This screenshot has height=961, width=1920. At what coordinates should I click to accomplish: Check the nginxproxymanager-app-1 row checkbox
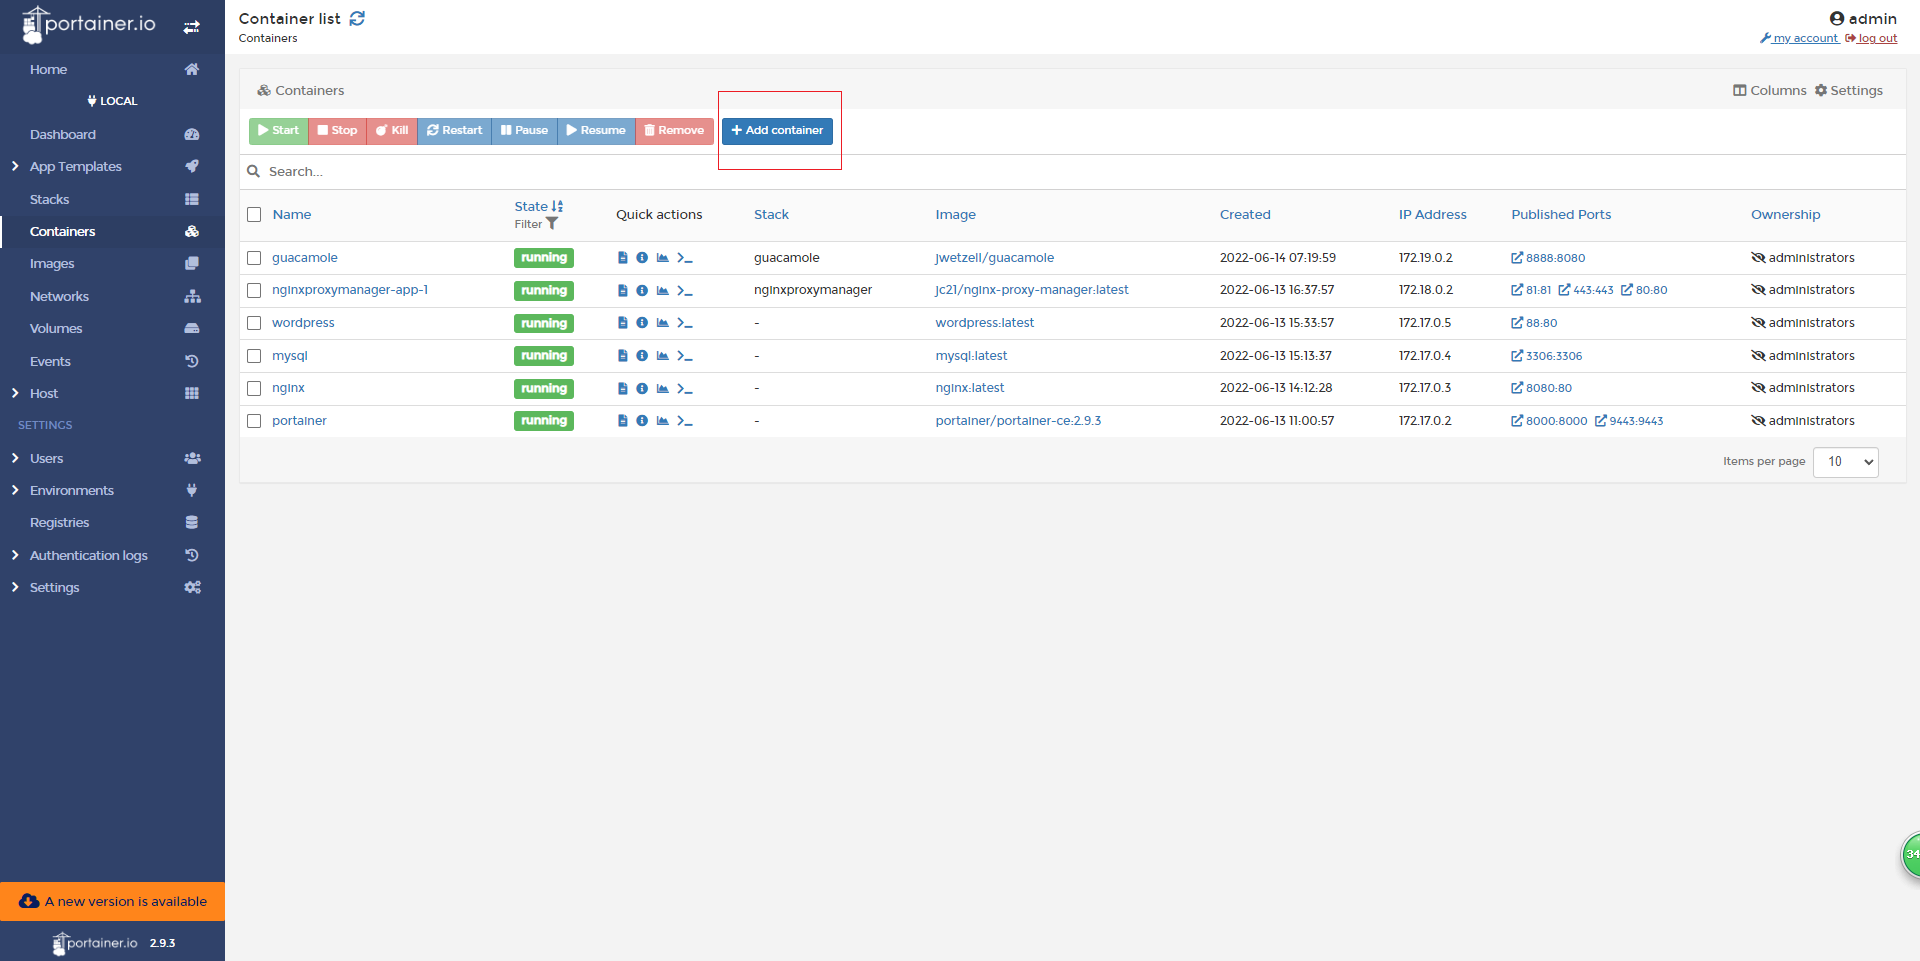click(254, 291)
